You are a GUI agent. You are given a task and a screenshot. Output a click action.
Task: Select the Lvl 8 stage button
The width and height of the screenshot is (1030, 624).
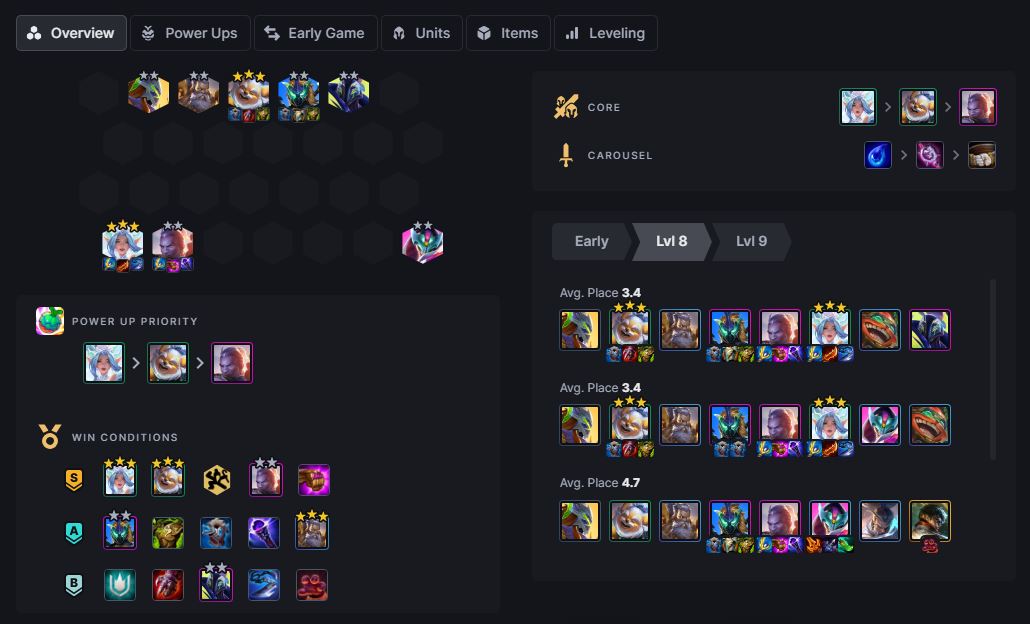671,242
